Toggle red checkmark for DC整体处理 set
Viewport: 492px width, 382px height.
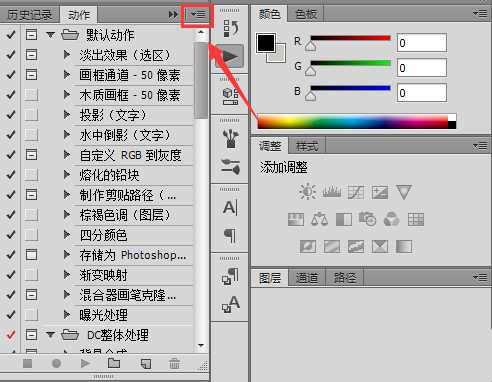11,335
